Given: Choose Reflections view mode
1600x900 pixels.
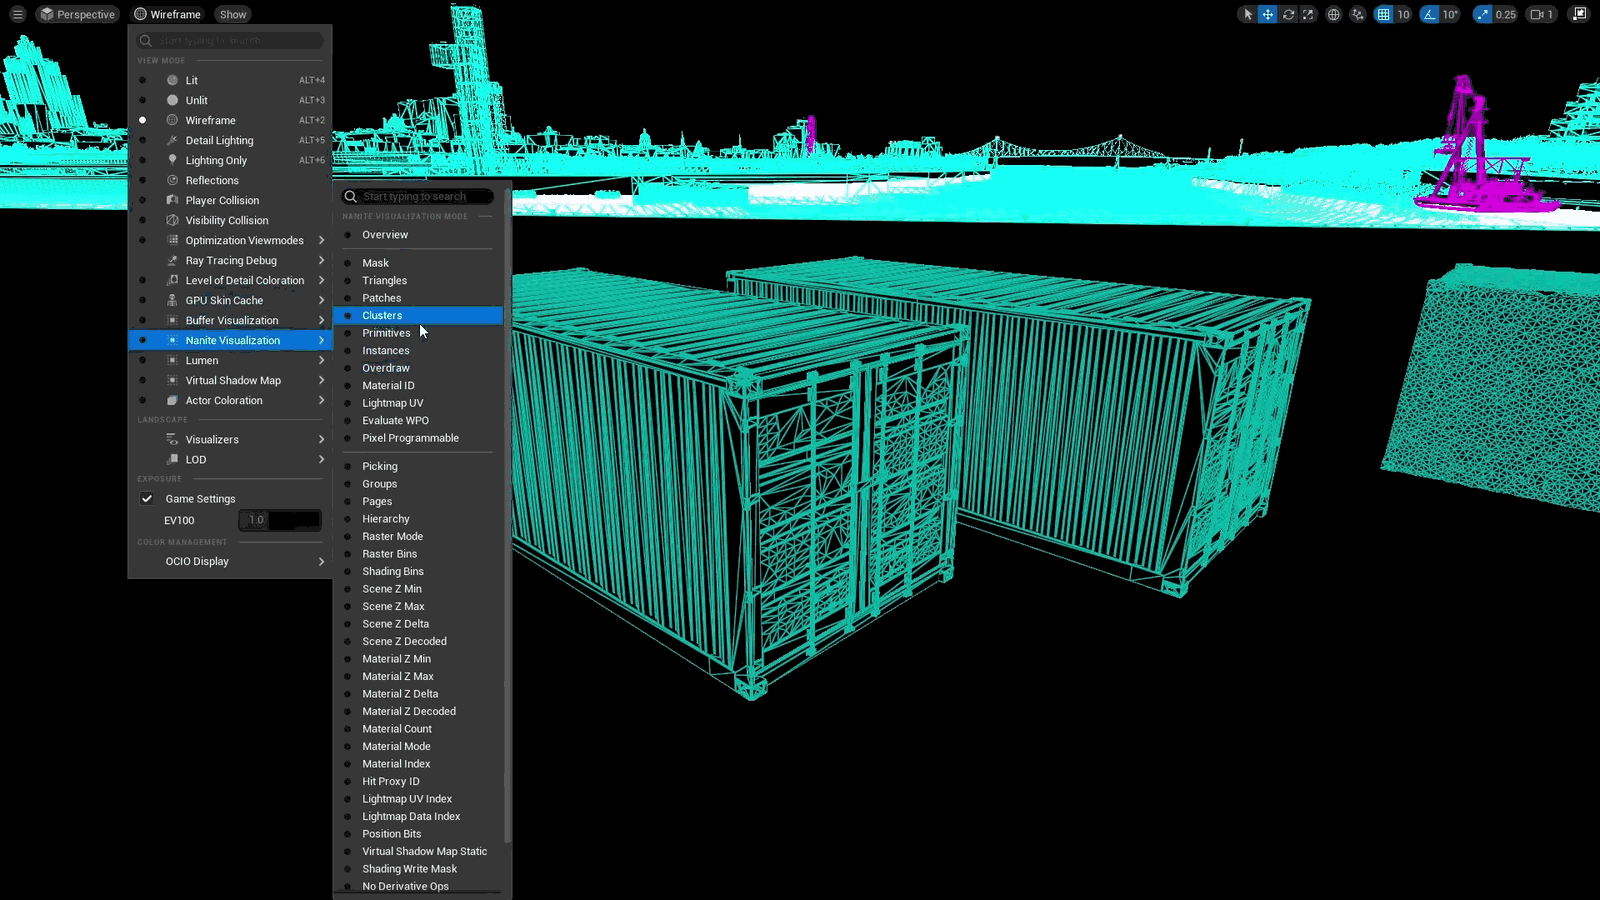Looking at the screenshot, I should click(230, 180).
